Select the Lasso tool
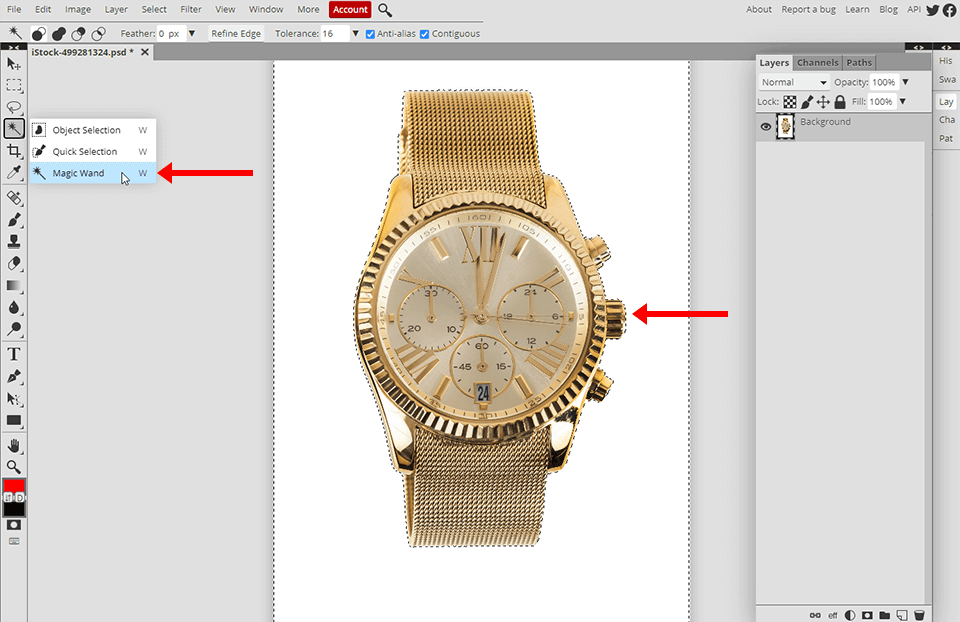960x622 pixels. coord(14,107)
